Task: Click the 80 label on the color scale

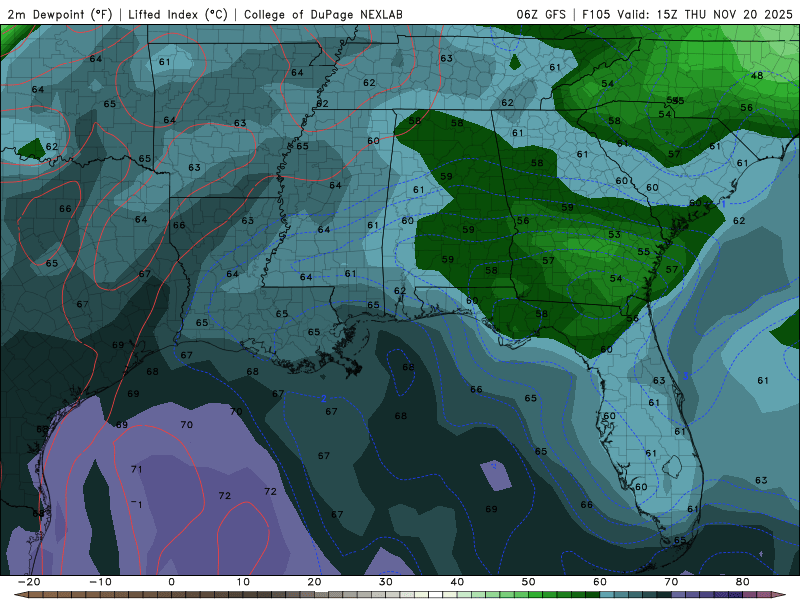Action: pyautogui.click(x=742, y=582)
